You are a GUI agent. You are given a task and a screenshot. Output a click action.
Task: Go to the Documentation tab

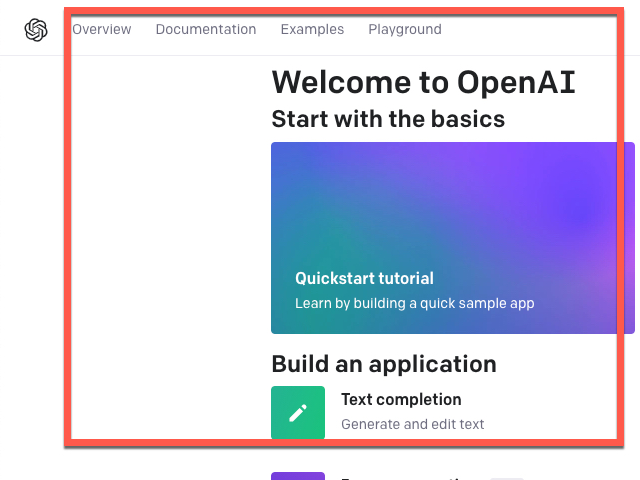pos(206,29)
